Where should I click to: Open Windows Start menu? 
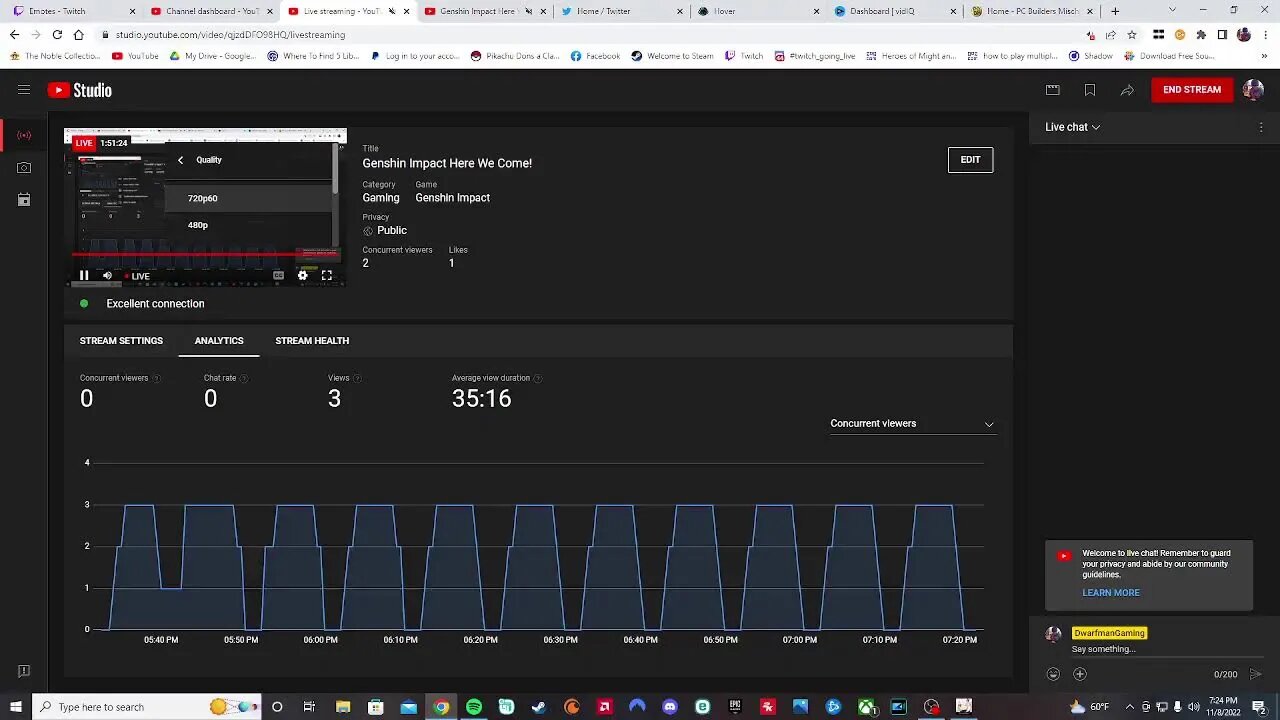tap(16, 707)
